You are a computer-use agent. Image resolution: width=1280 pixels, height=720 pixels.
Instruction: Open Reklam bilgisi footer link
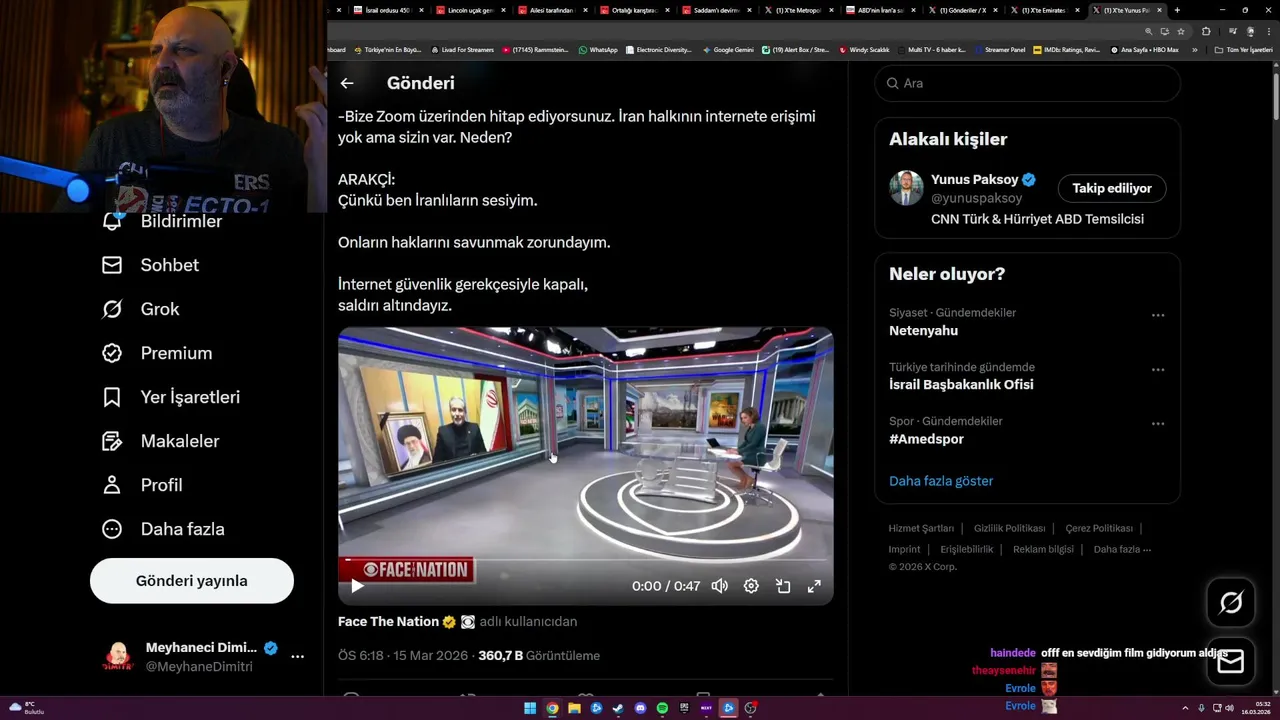(x=1043, y=549)
